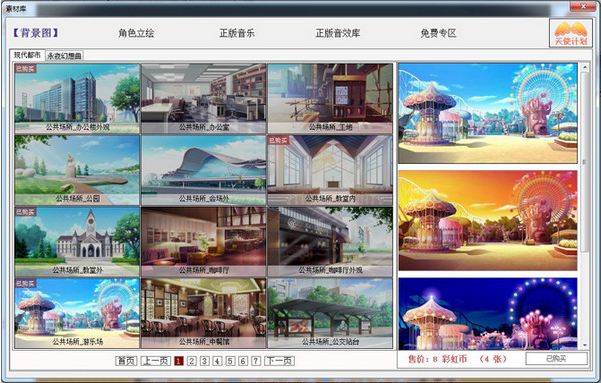Jump to page 7
This screenshot has height=383, width=601.
(256, 361)
